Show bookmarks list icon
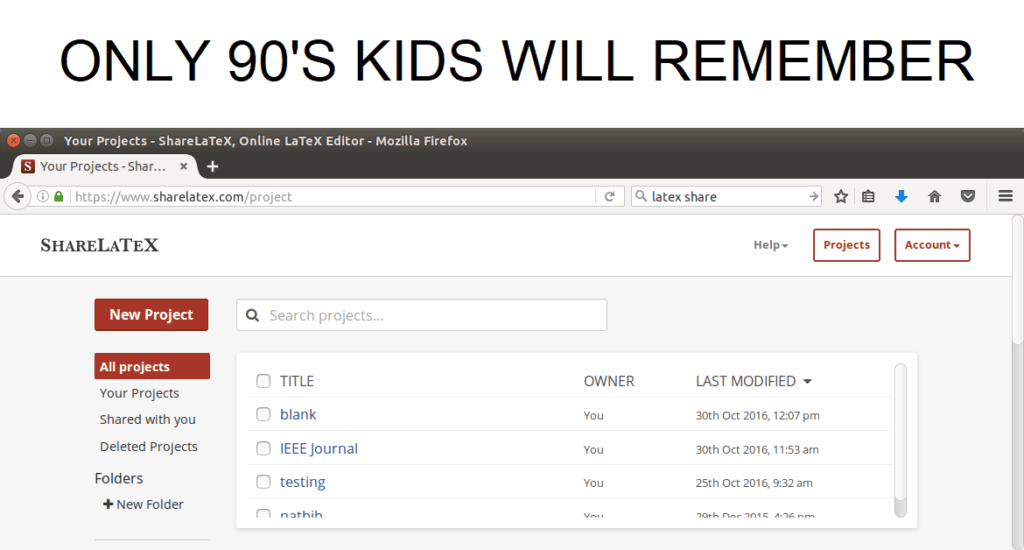Screen dimensions: 1024x550 pos(868,196)
